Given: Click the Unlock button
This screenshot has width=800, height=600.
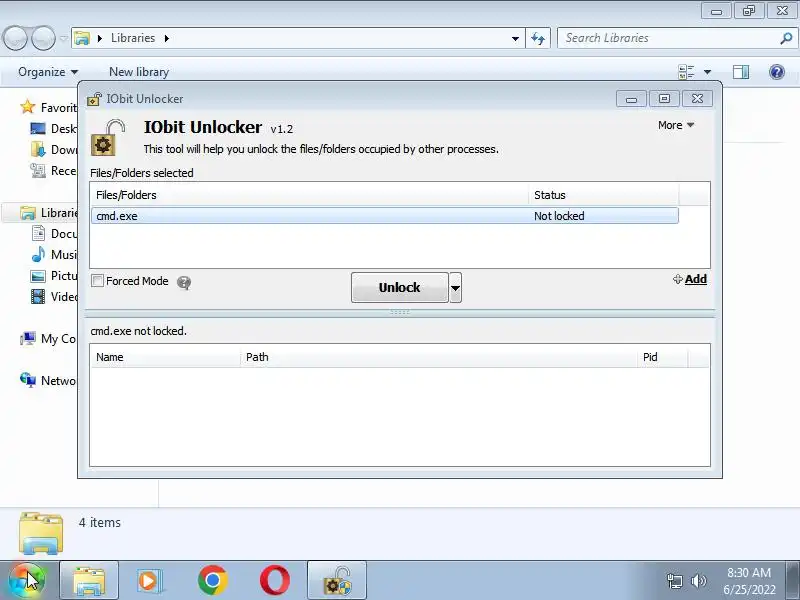Looking at the screenshot, I should click(399, 287).
